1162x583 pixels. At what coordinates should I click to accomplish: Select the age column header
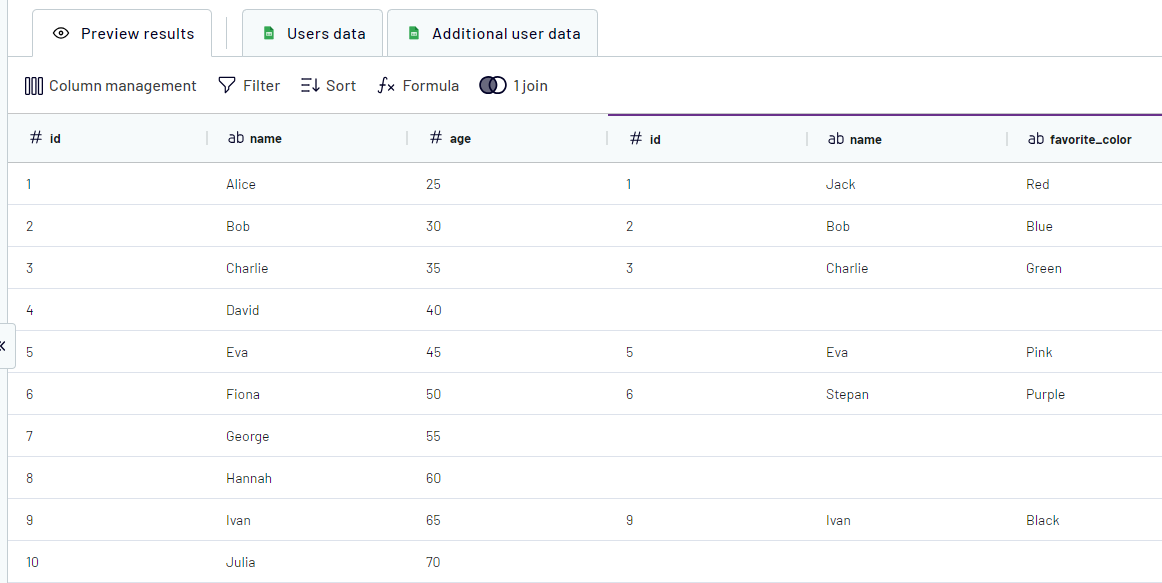coord(459,139)
